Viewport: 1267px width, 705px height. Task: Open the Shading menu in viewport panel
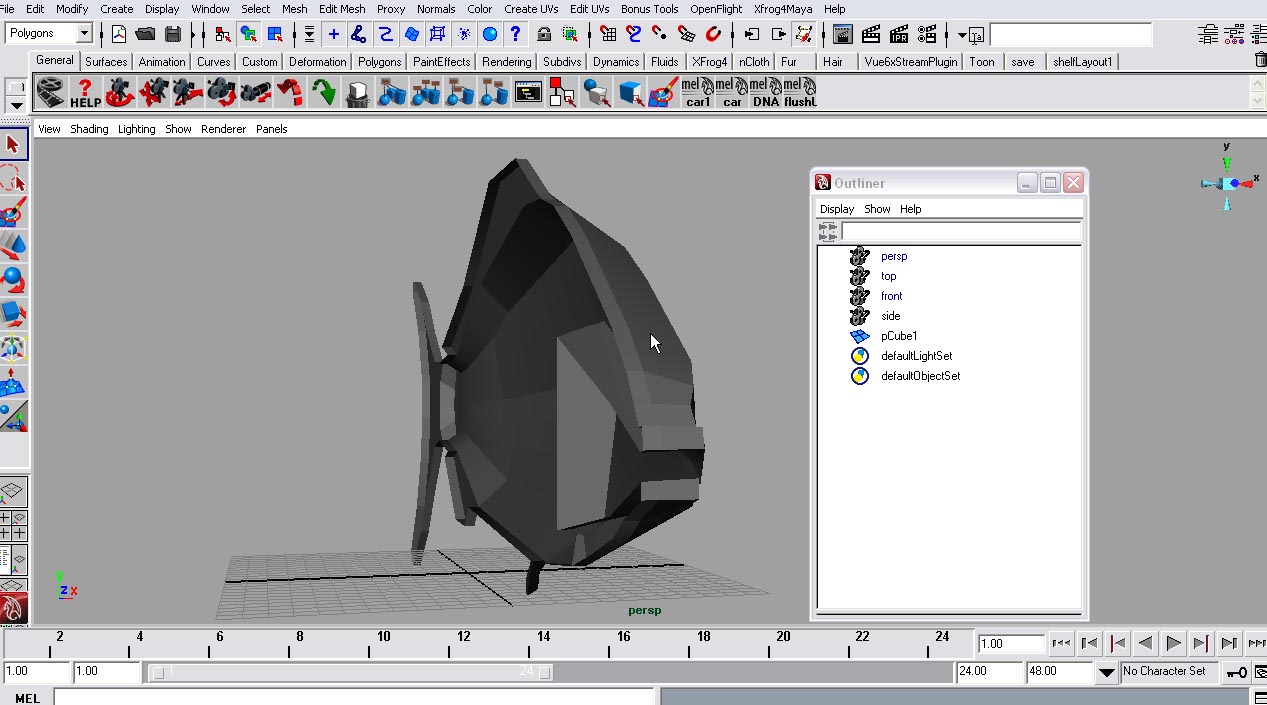coord(89,129)
